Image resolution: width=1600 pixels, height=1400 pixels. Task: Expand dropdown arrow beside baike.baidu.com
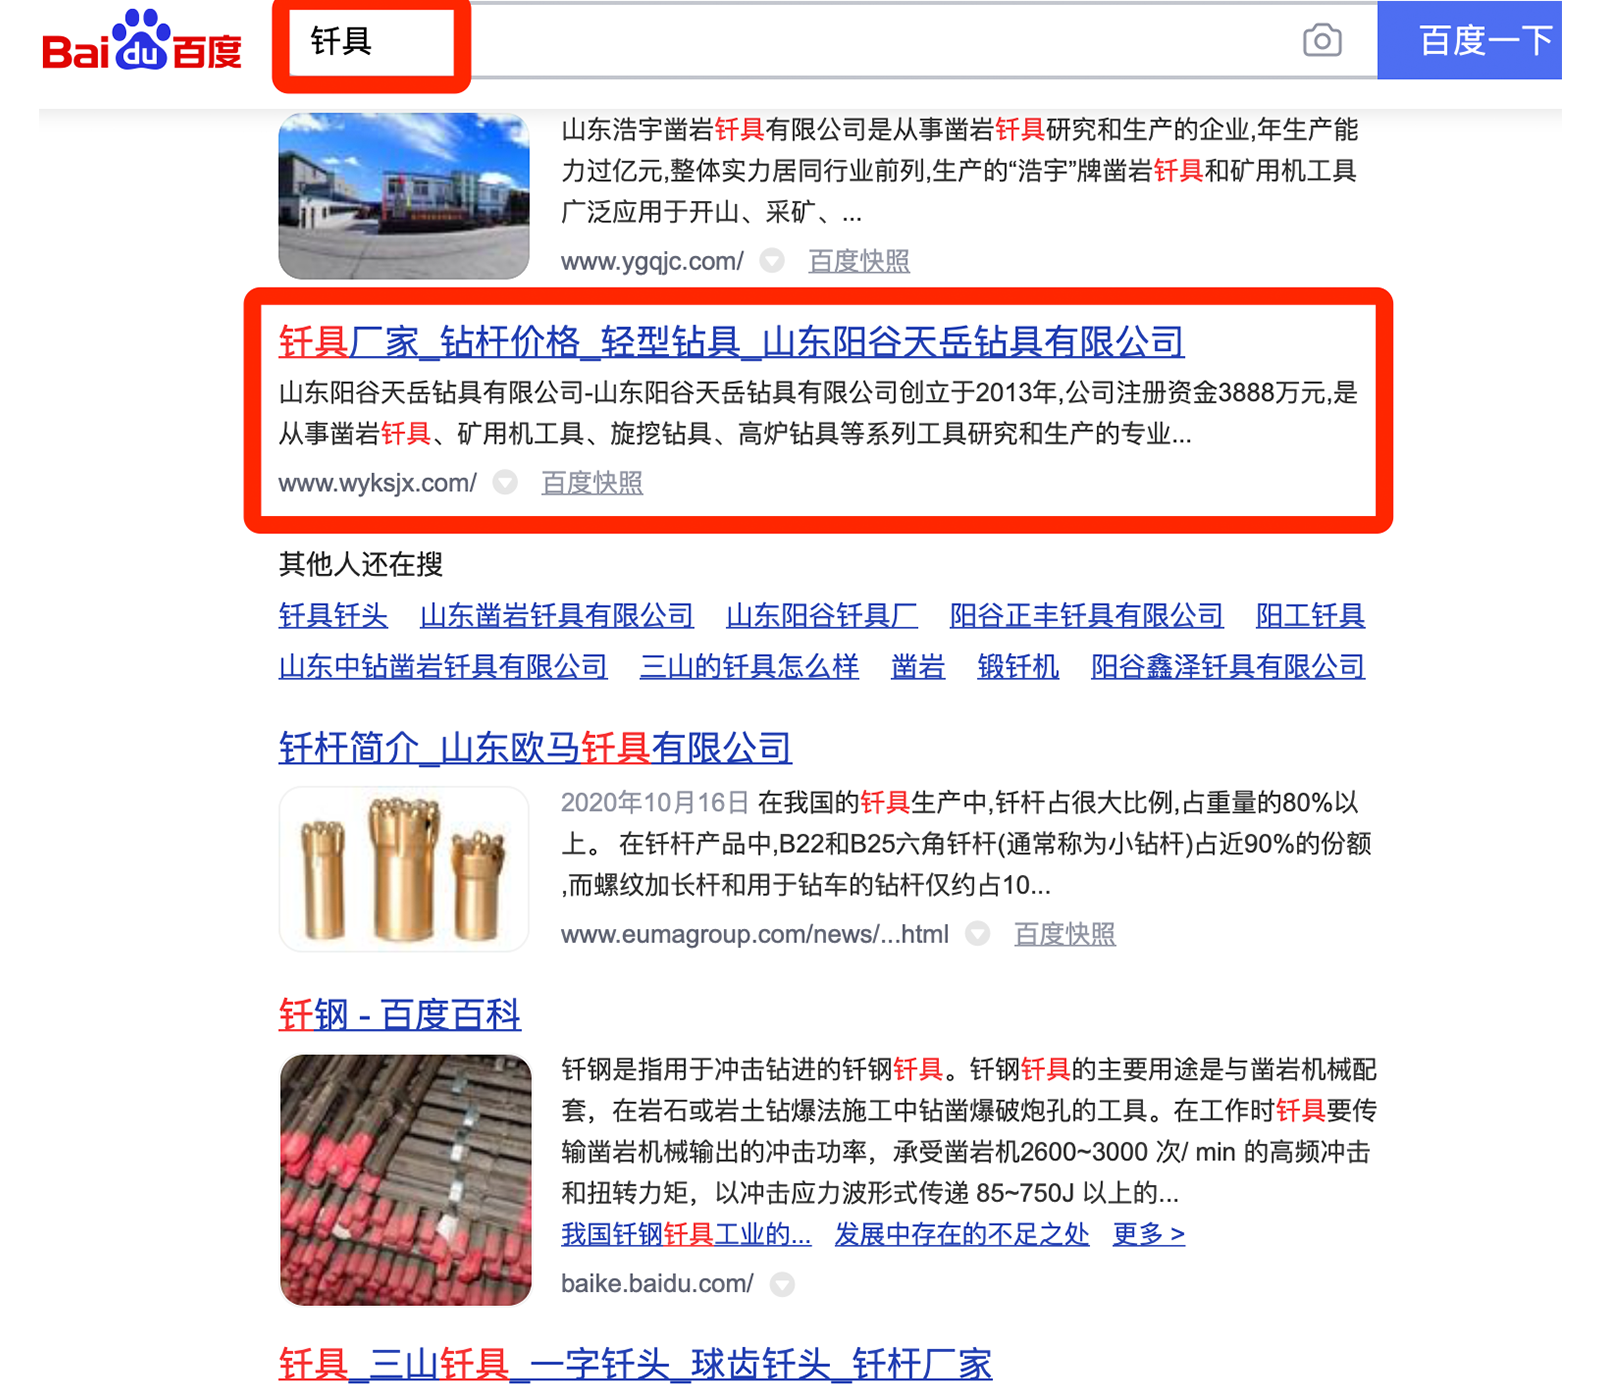pos(782,1284)
